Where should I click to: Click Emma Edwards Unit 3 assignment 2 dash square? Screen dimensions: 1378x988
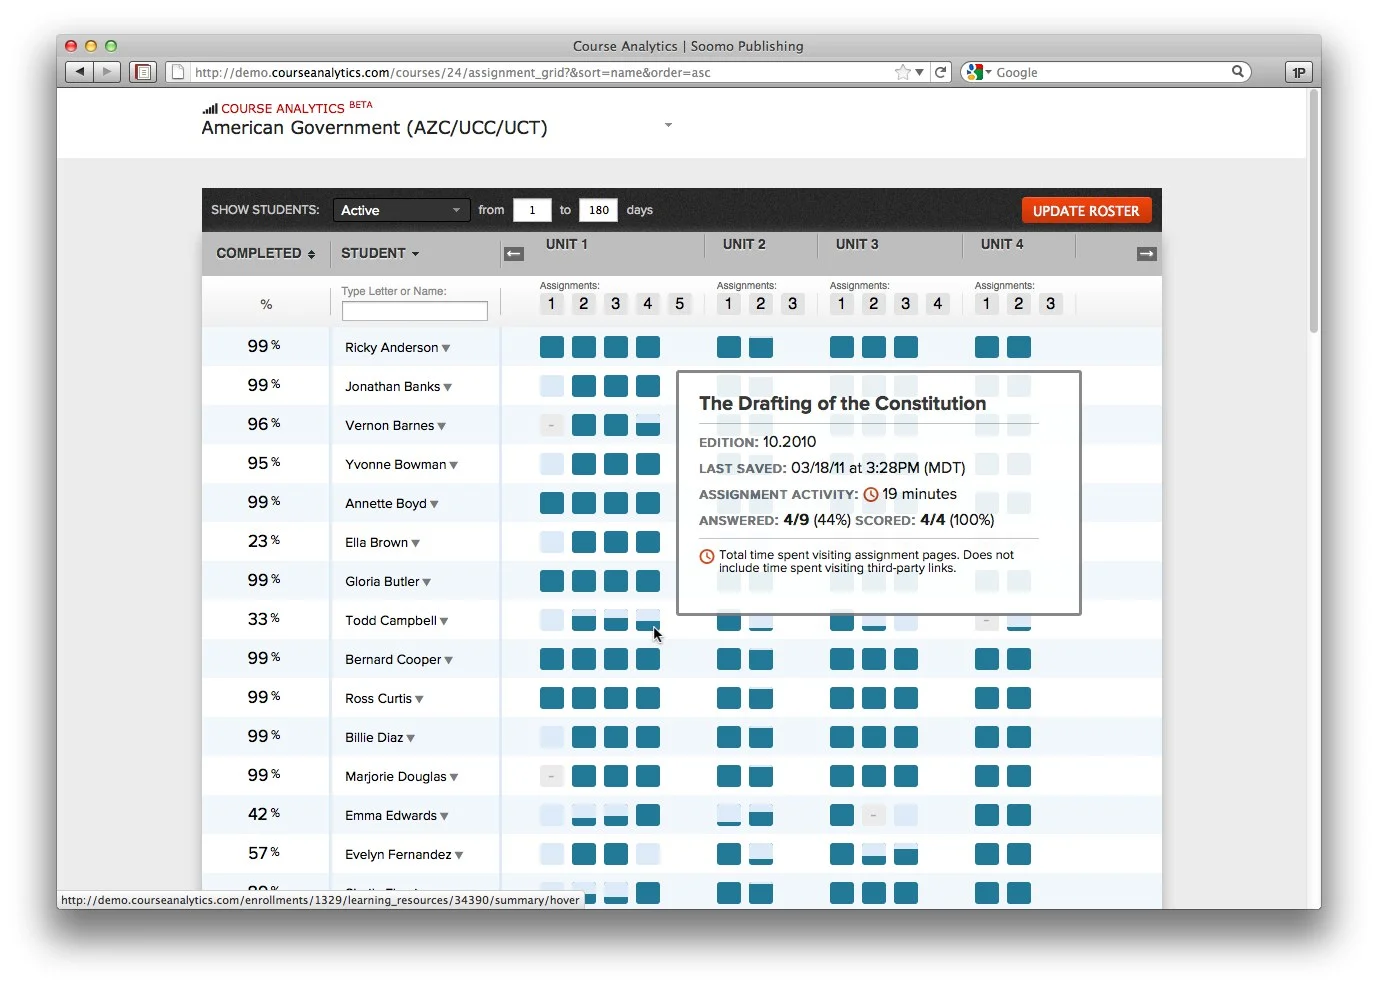pos(874,815)
